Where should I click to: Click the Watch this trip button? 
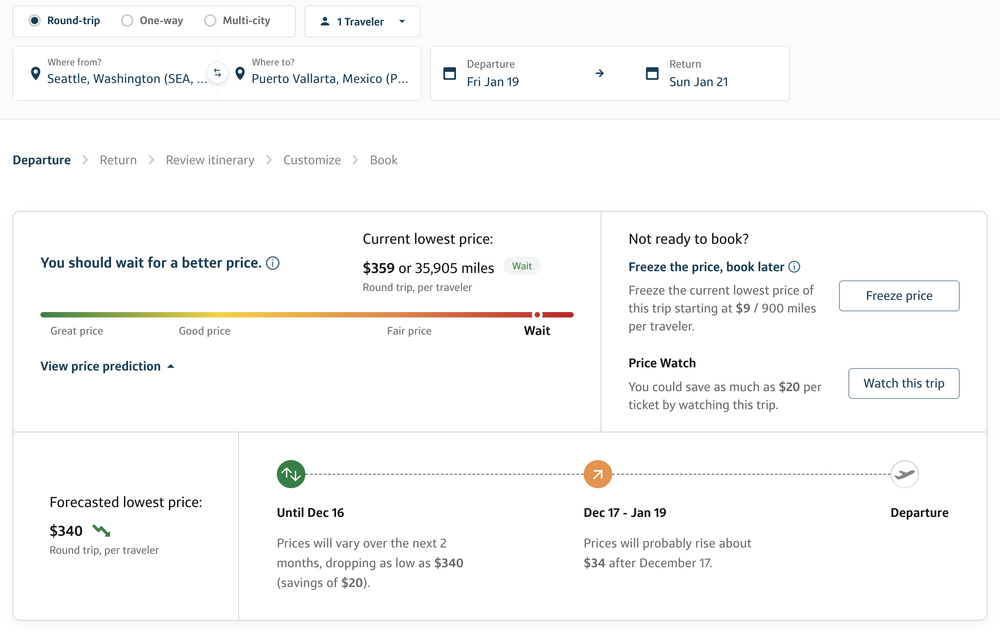point(903,383)
